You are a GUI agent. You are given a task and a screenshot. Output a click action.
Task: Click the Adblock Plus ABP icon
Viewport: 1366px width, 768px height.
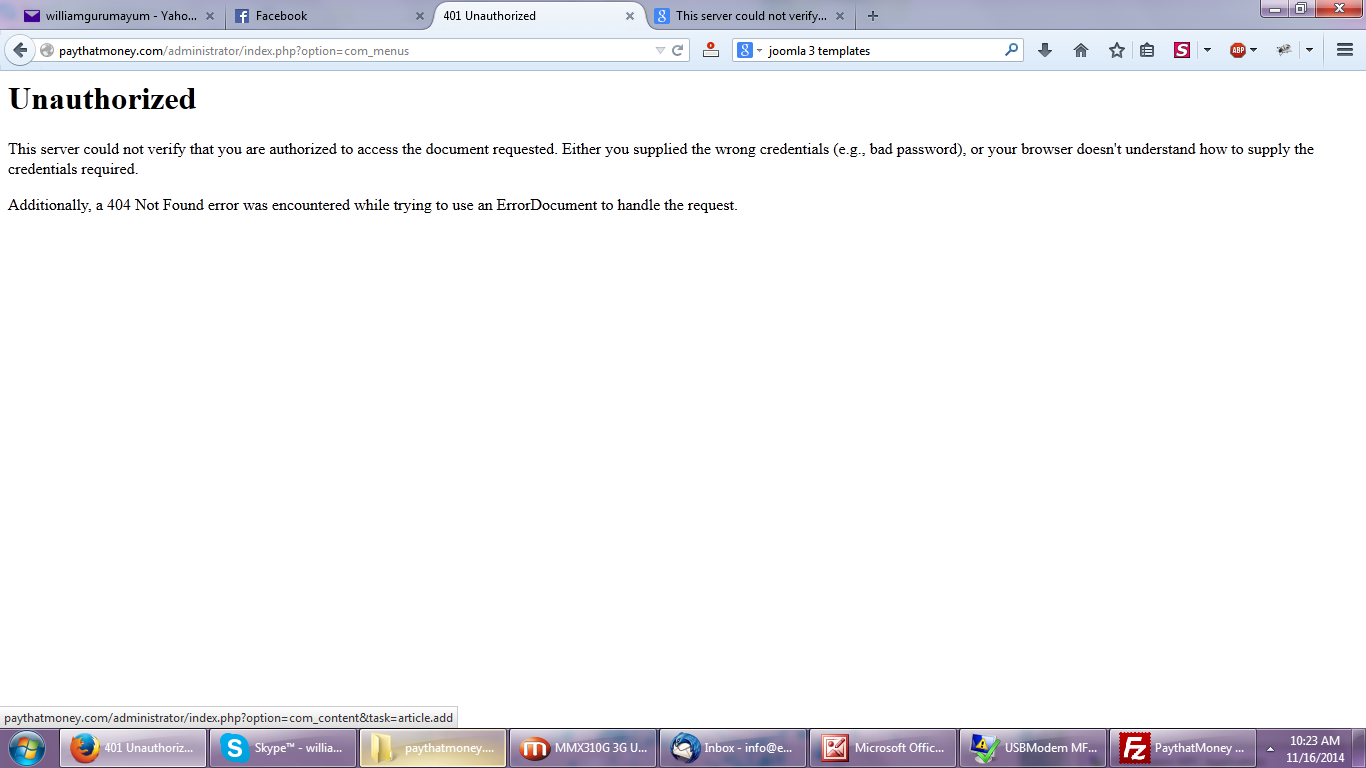(1238, 50)
